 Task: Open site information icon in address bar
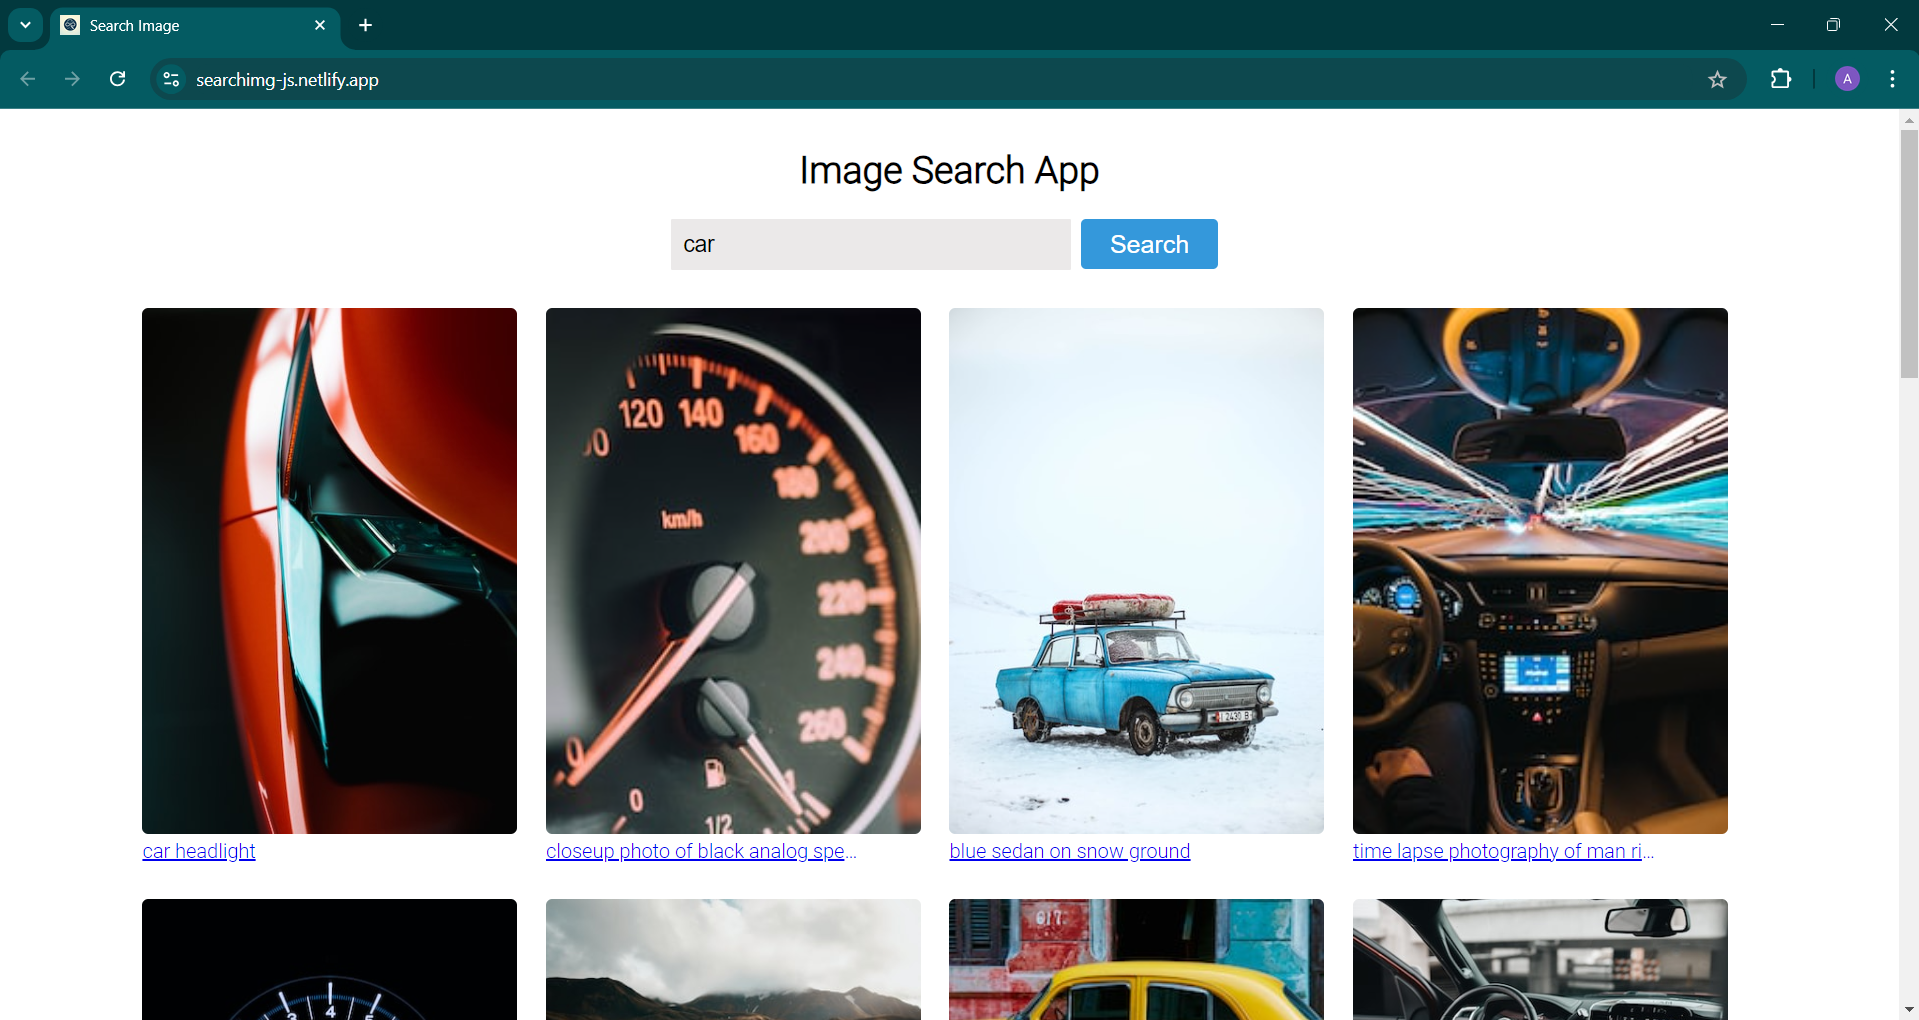[x=171, y=79]
